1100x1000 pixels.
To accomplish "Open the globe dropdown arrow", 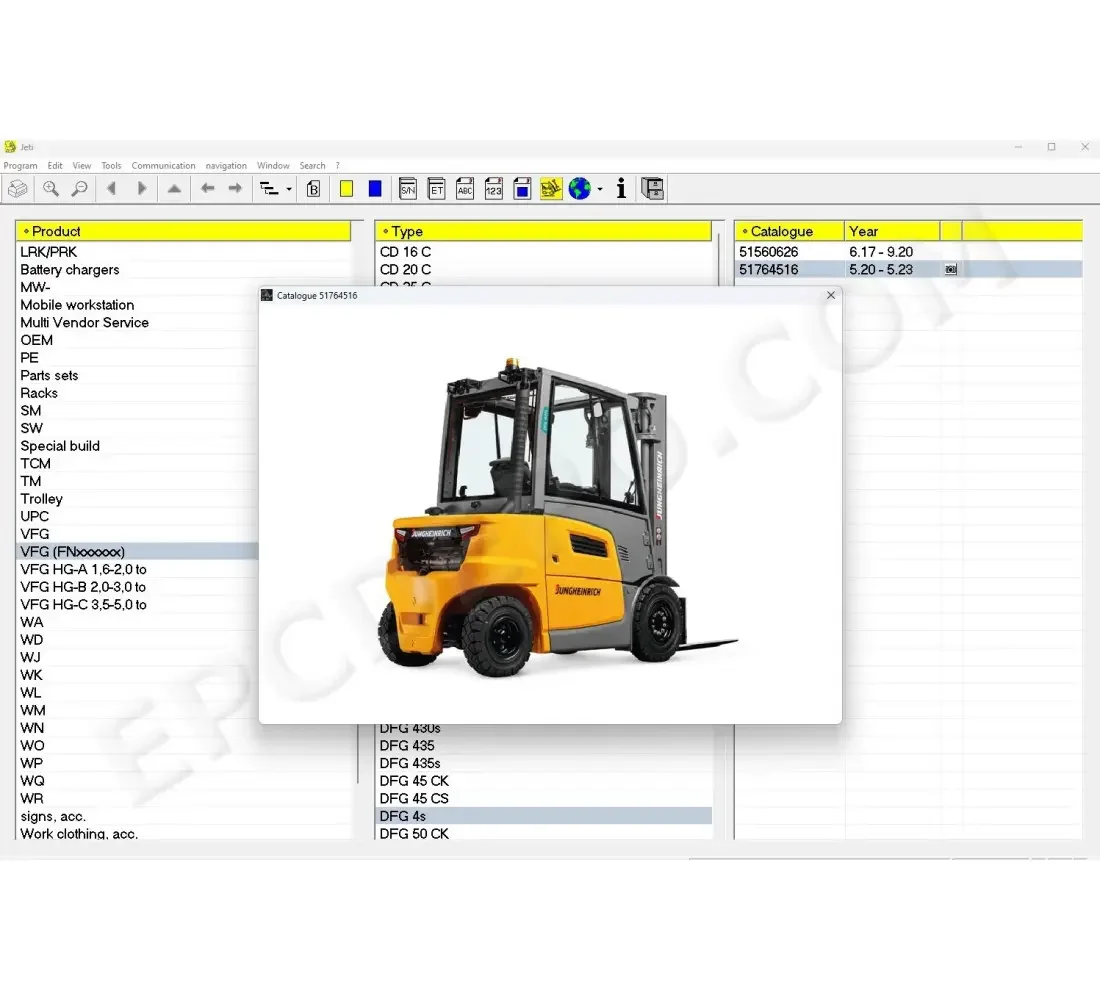I will tap(600, 189).
